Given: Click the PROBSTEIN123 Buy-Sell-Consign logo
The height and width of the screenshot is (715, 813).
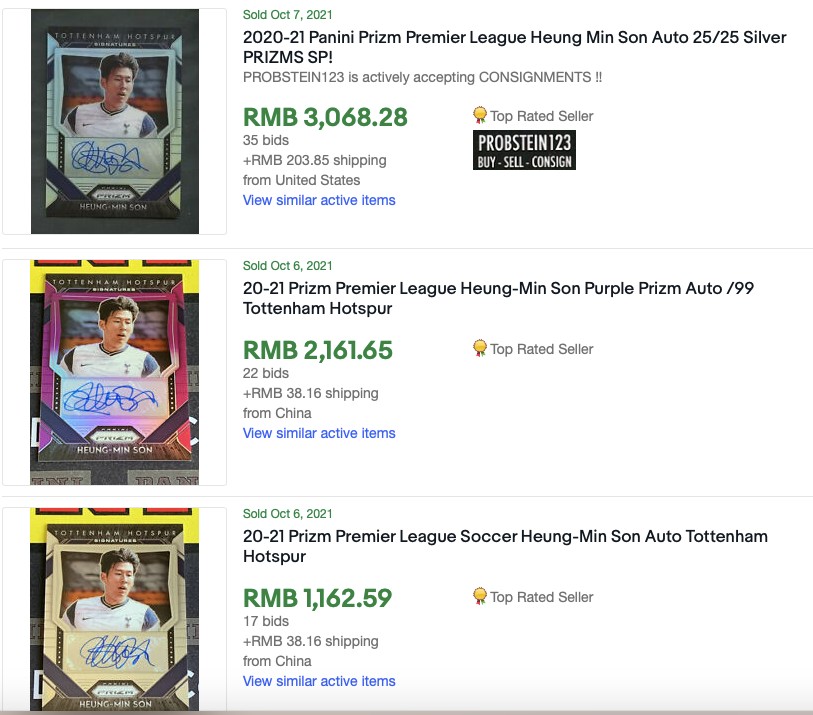Looking at the screenshot, I should (x=524, y=150).
